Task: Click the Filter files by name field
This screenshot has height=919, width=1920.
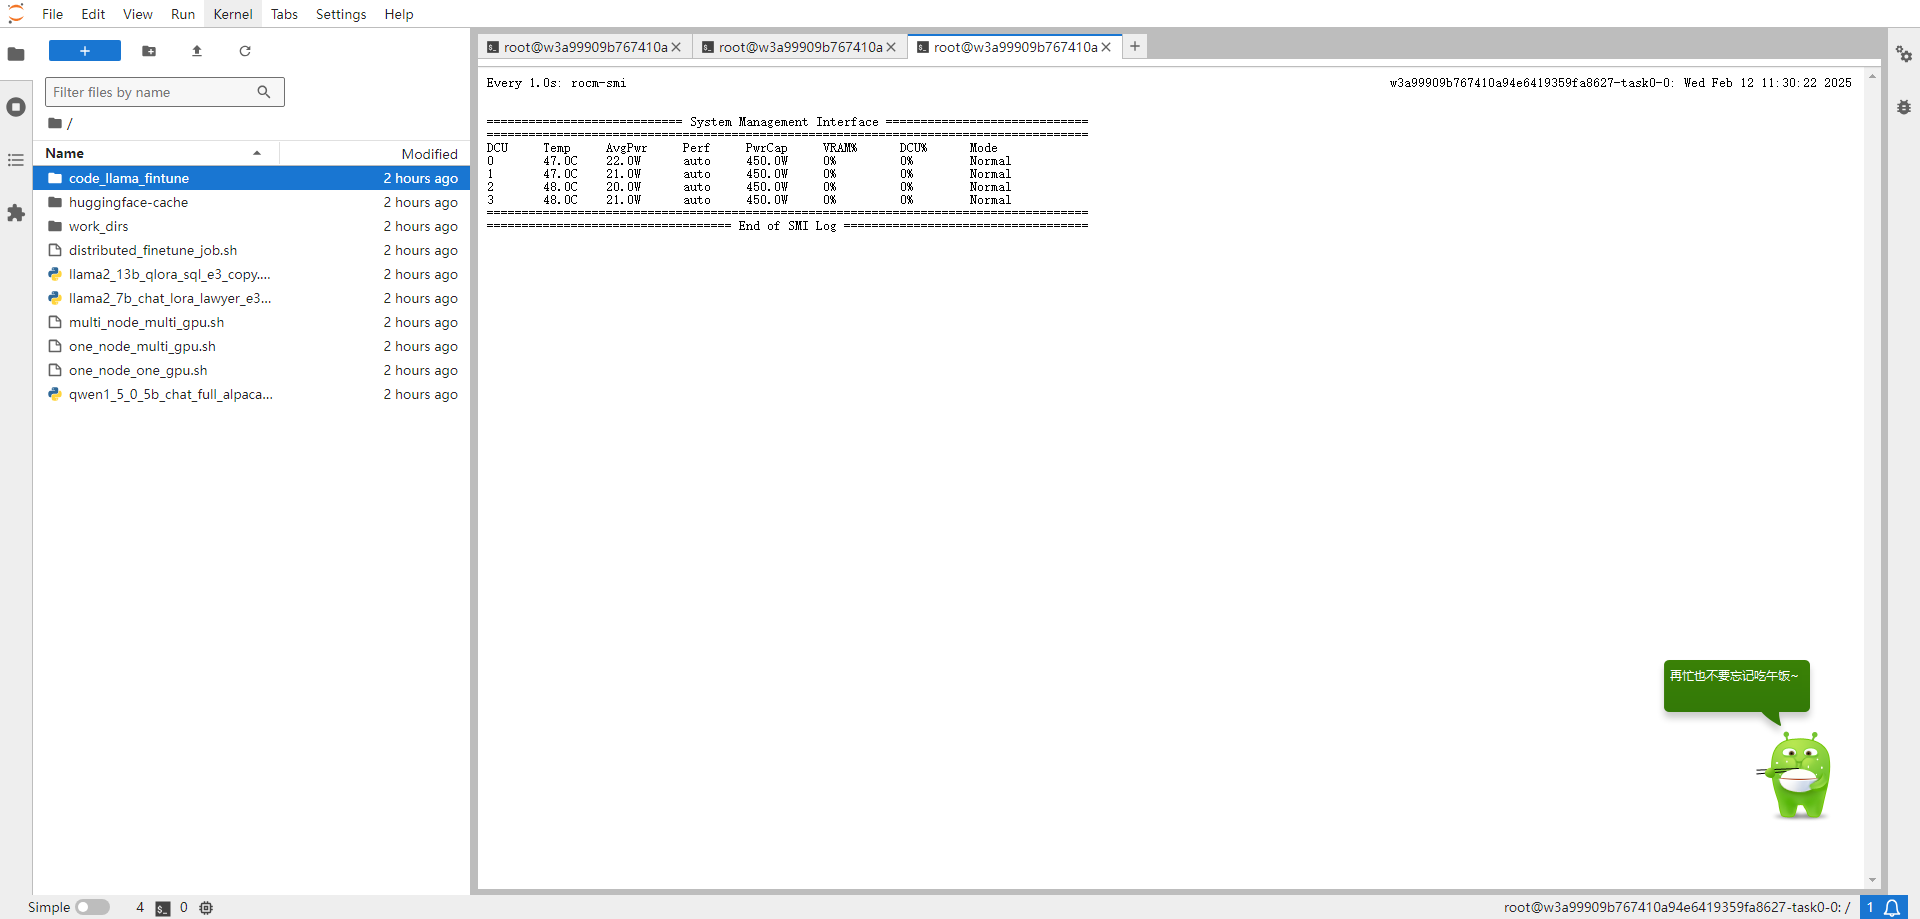Action: click(150, 92)
